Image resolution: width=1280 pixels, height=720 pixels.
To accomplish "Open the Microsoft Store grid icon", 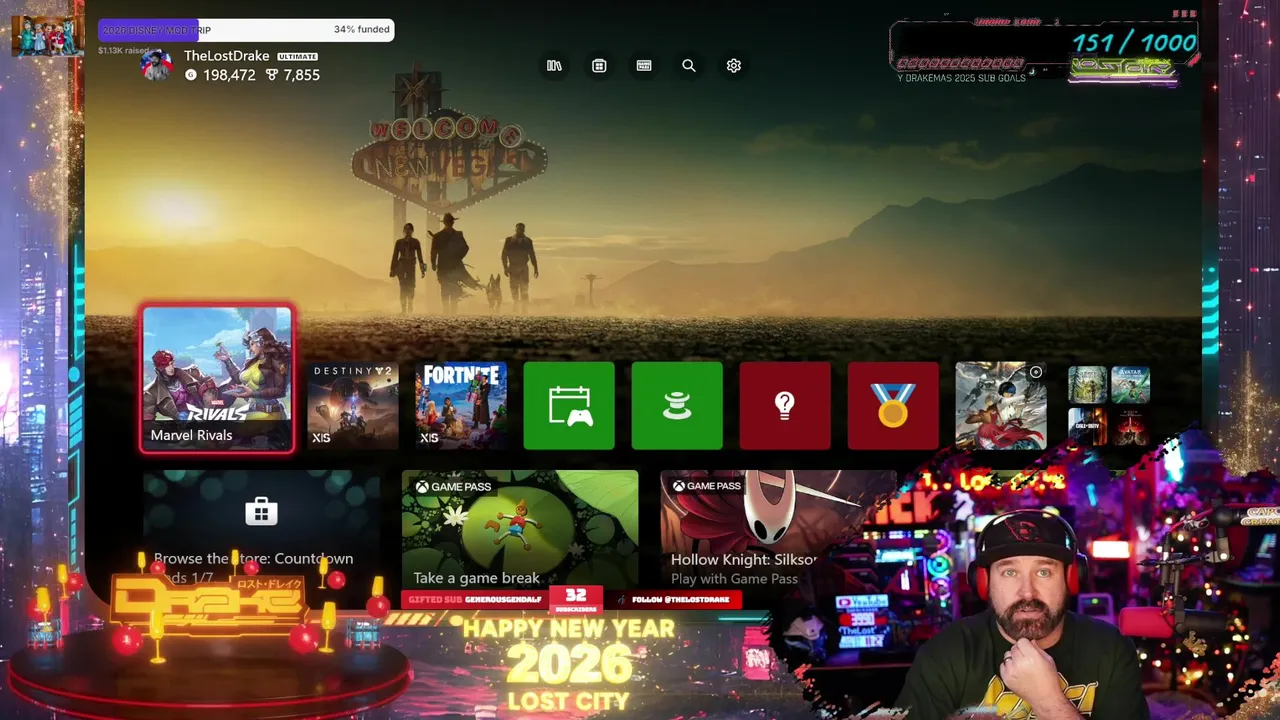I will point(599,65).
